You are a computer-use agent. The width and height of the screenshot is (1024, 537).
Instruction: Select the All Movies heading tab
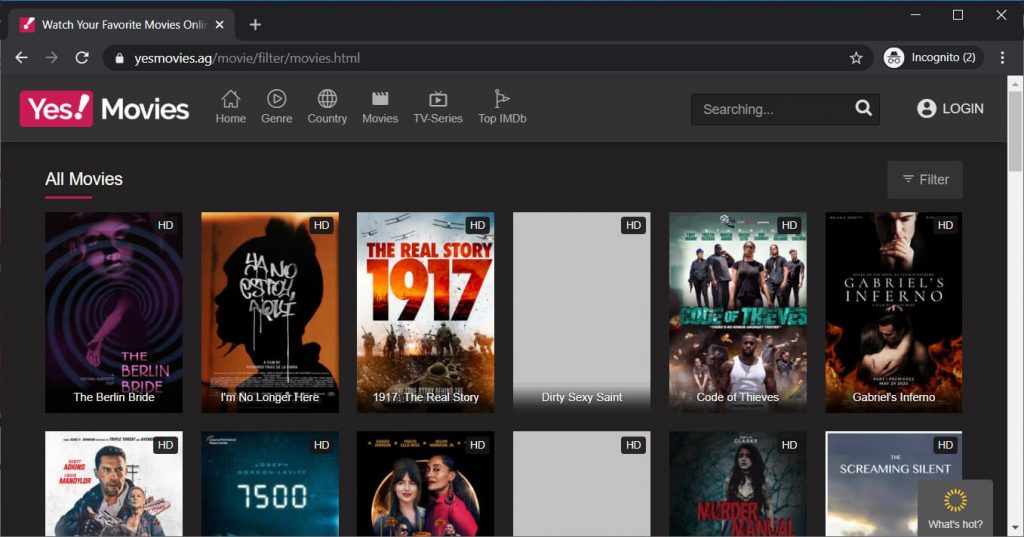click(x=84, y=179)
